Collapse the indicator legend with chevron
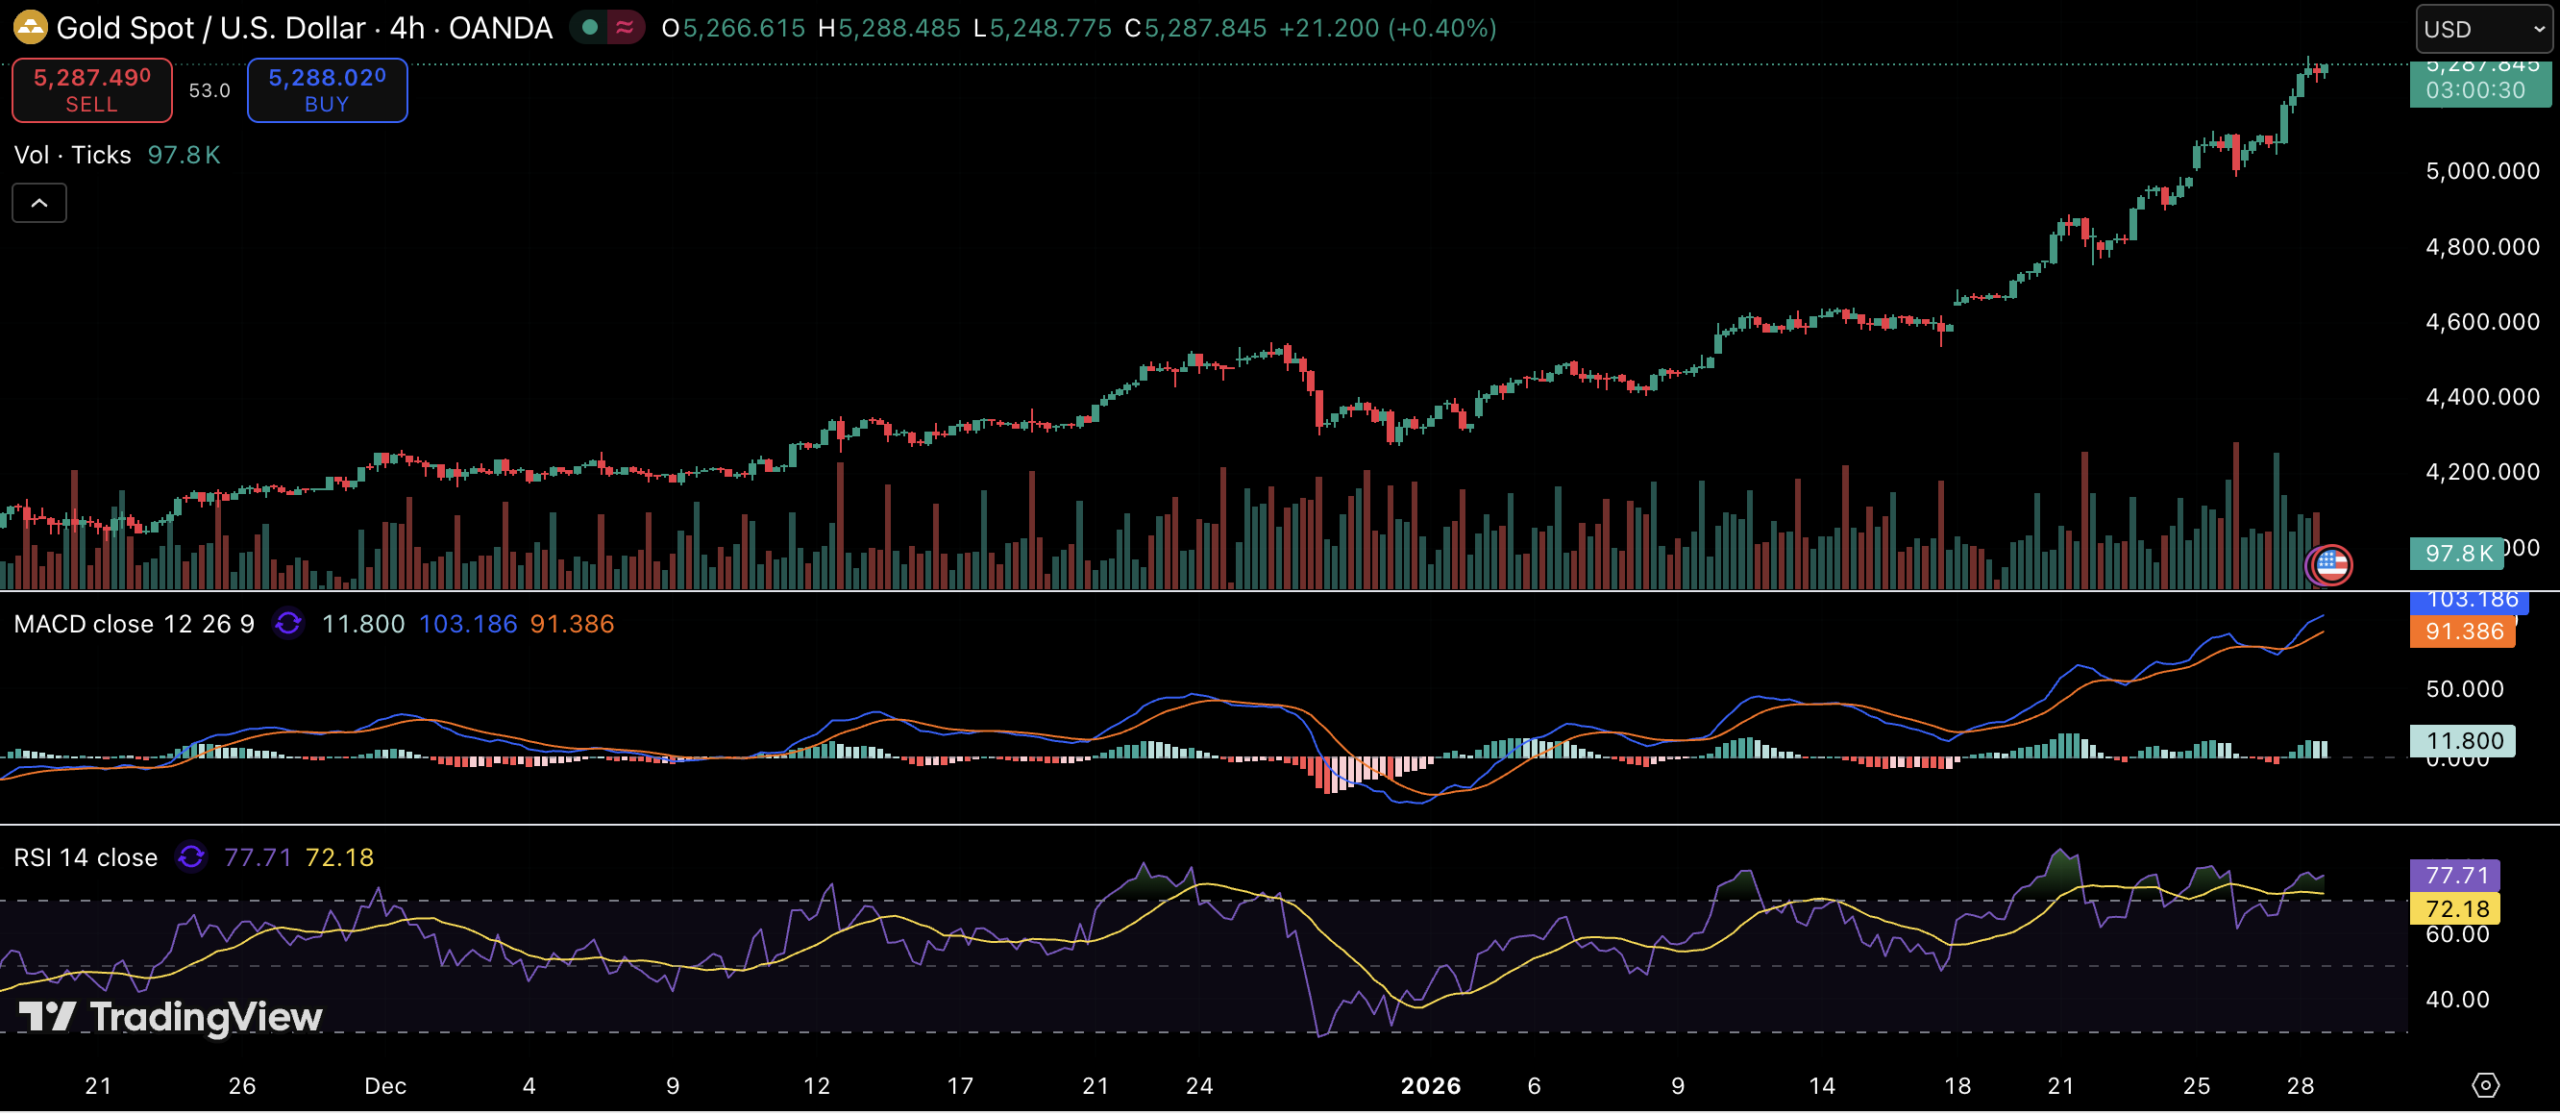Viewport: 2560px width, 1115px height. coord(39,203)
